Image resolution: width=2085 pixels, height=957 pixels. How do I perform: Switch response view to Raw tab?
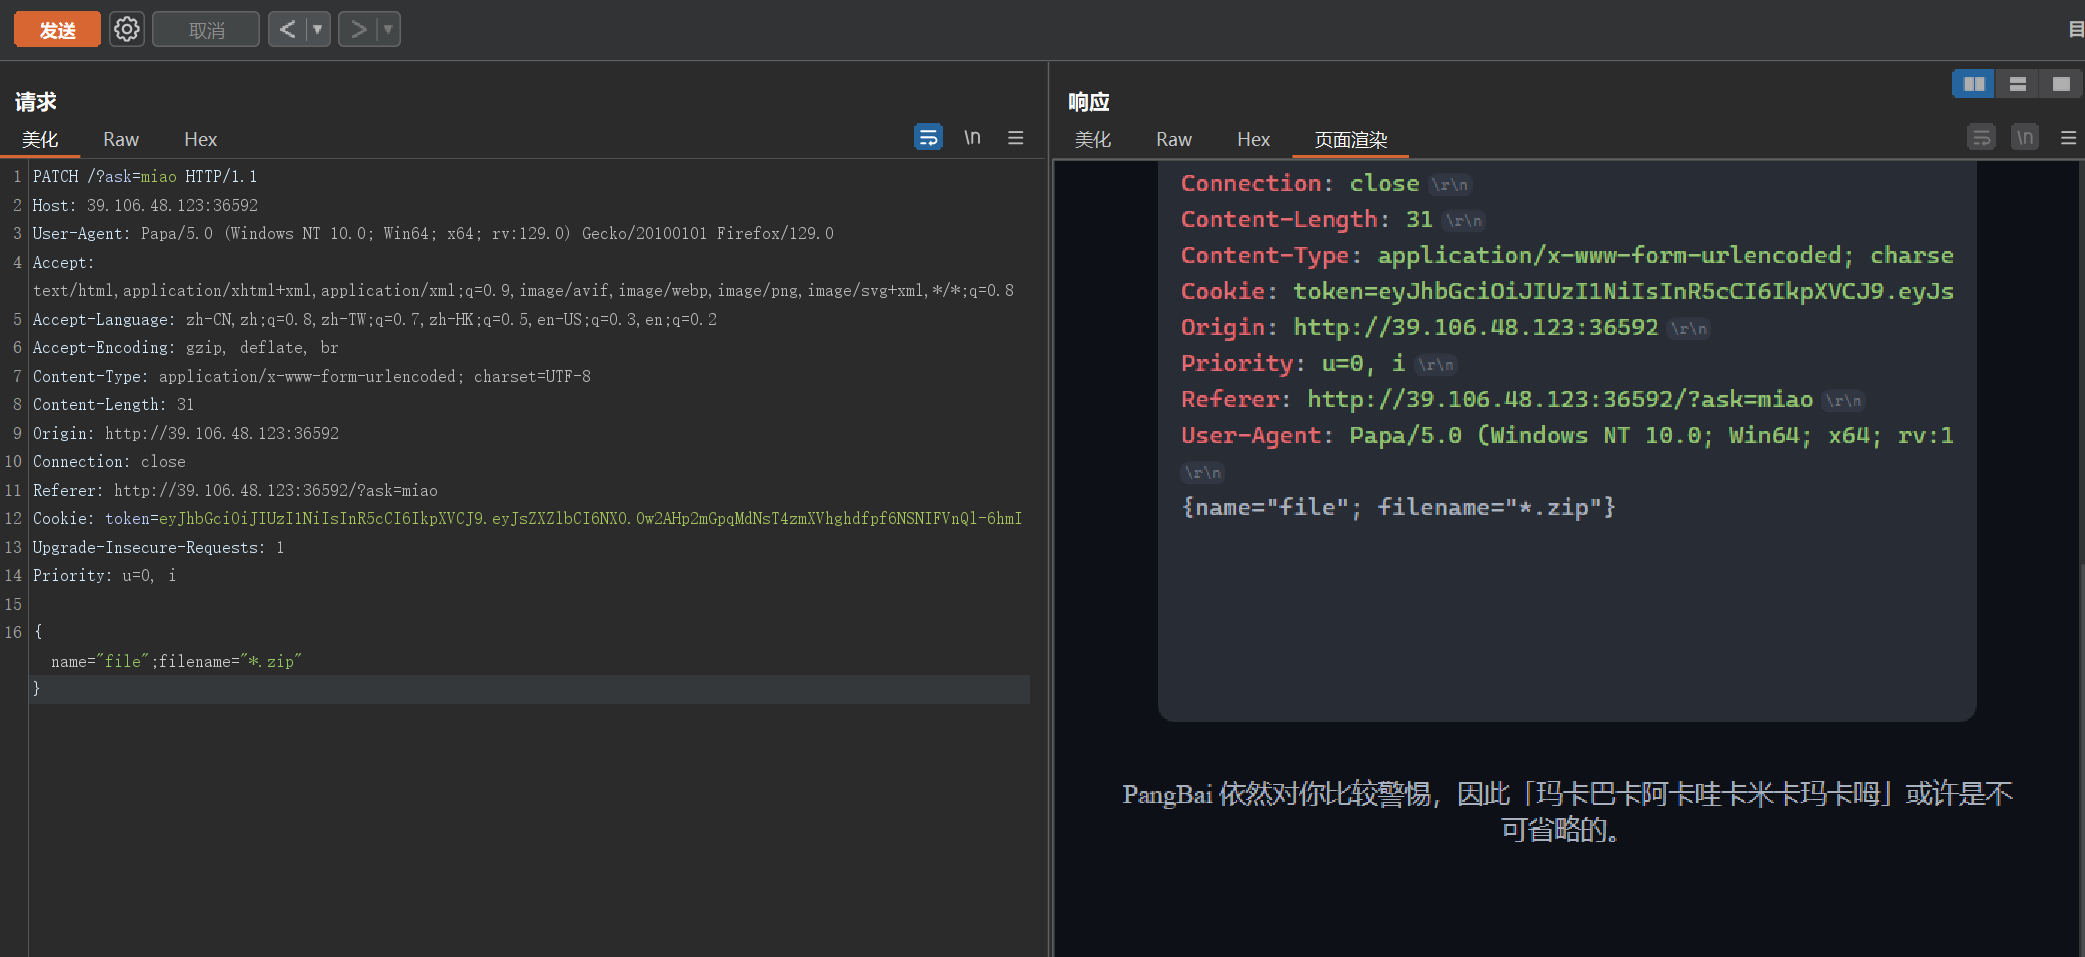pyautogui.click(x=1174, y=139)
